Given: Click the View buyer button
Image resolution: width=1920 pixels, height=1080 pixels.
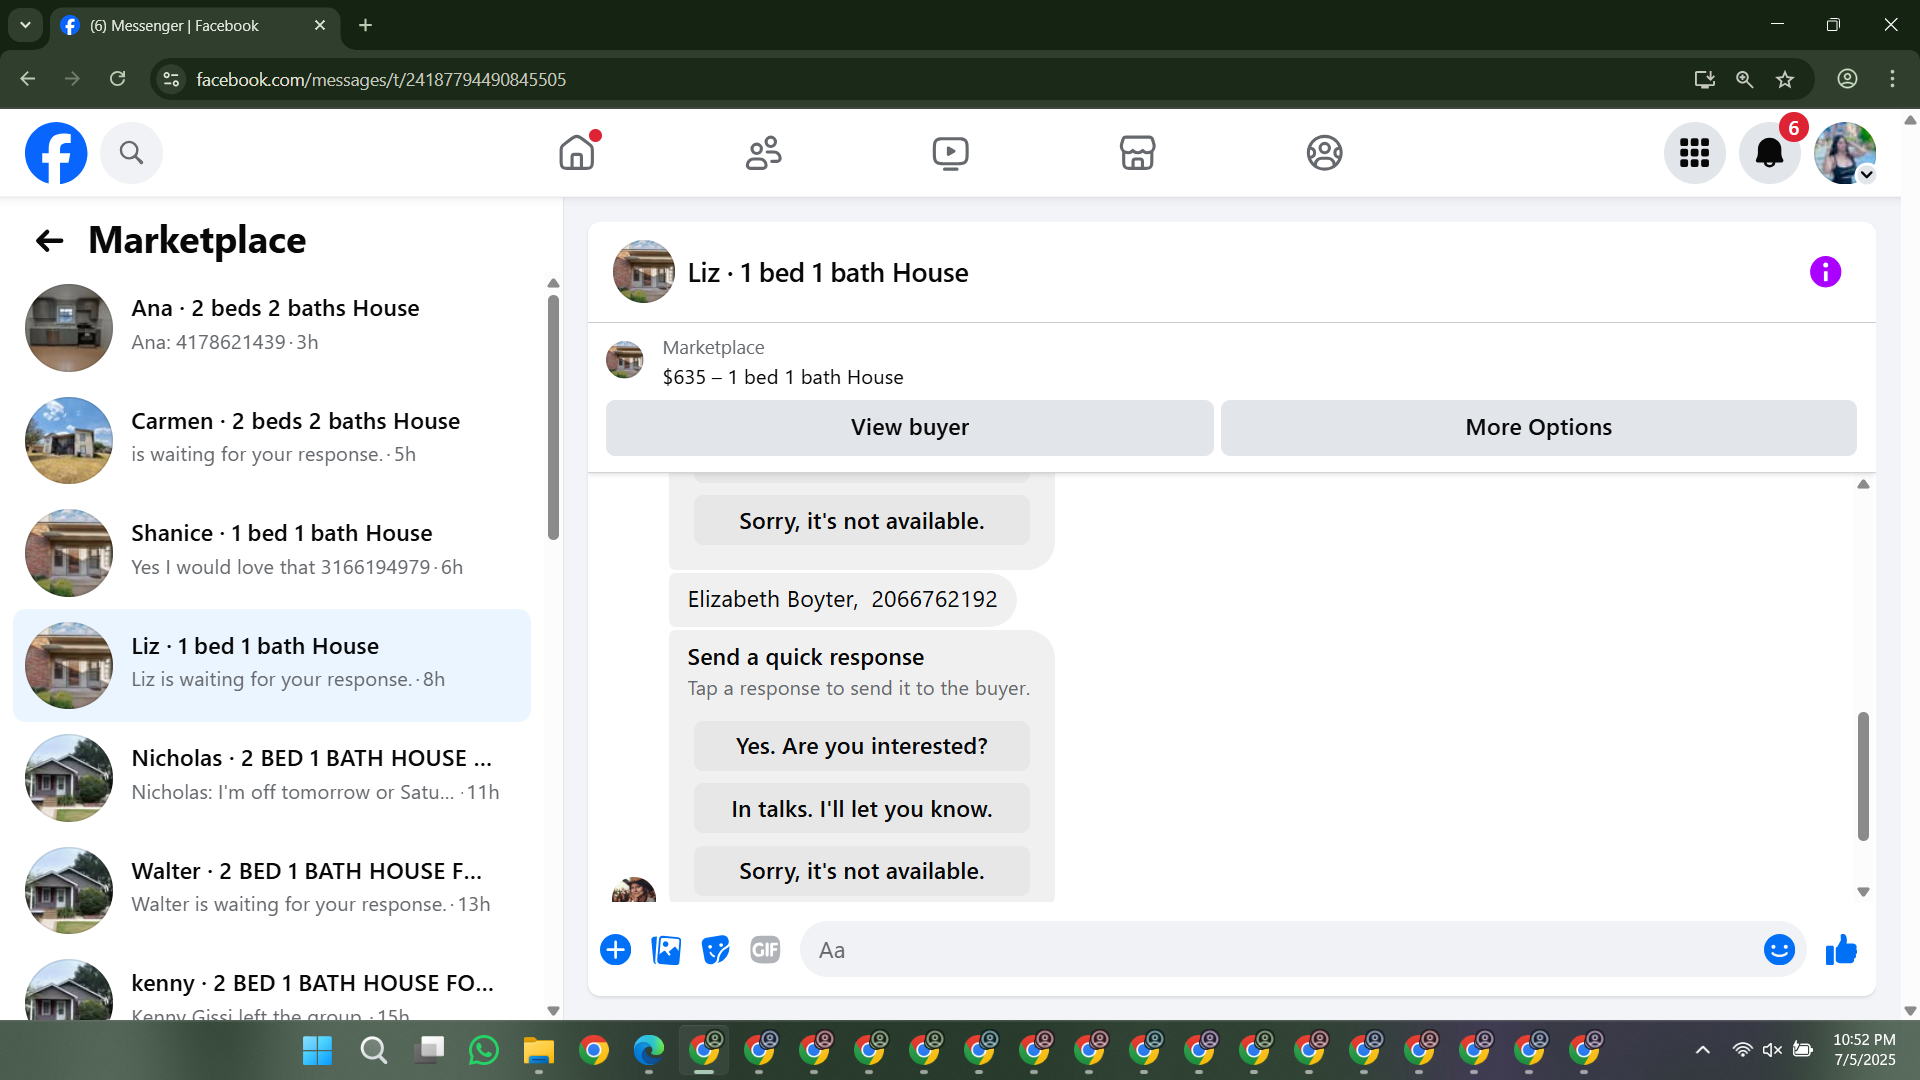Looking at the screenshot, I should tap(909, 428).
